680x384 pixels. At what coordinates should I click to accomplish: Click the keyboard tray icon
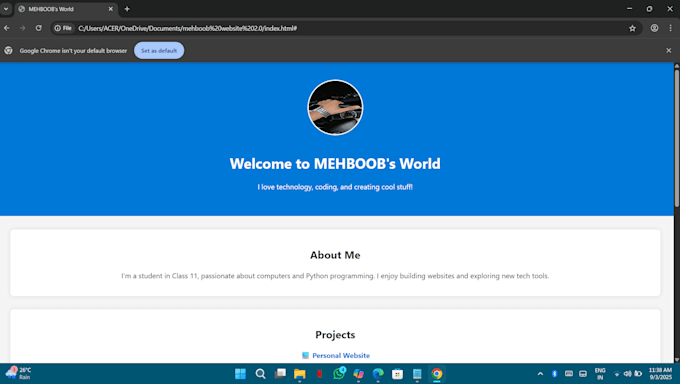569,374
